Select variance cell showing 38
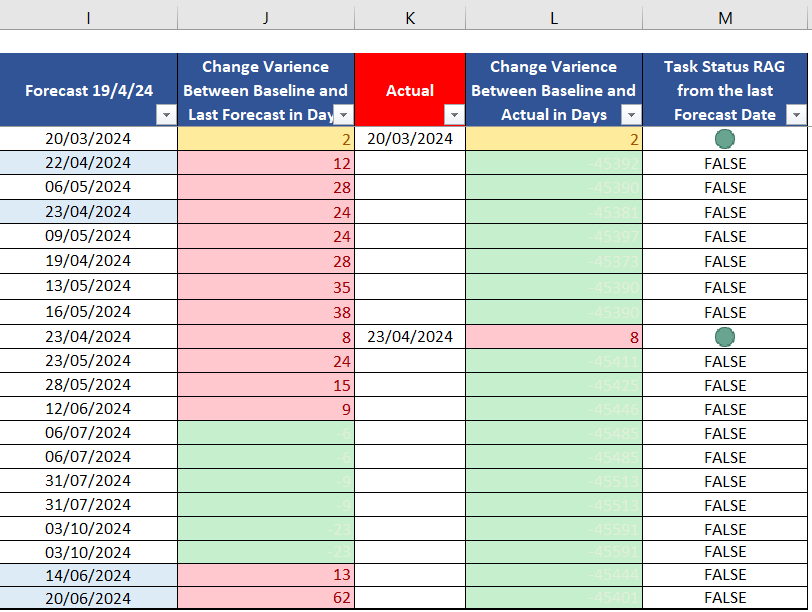This screenshot has width=812, height=612. pyautogui.click(x=266, y=312)
